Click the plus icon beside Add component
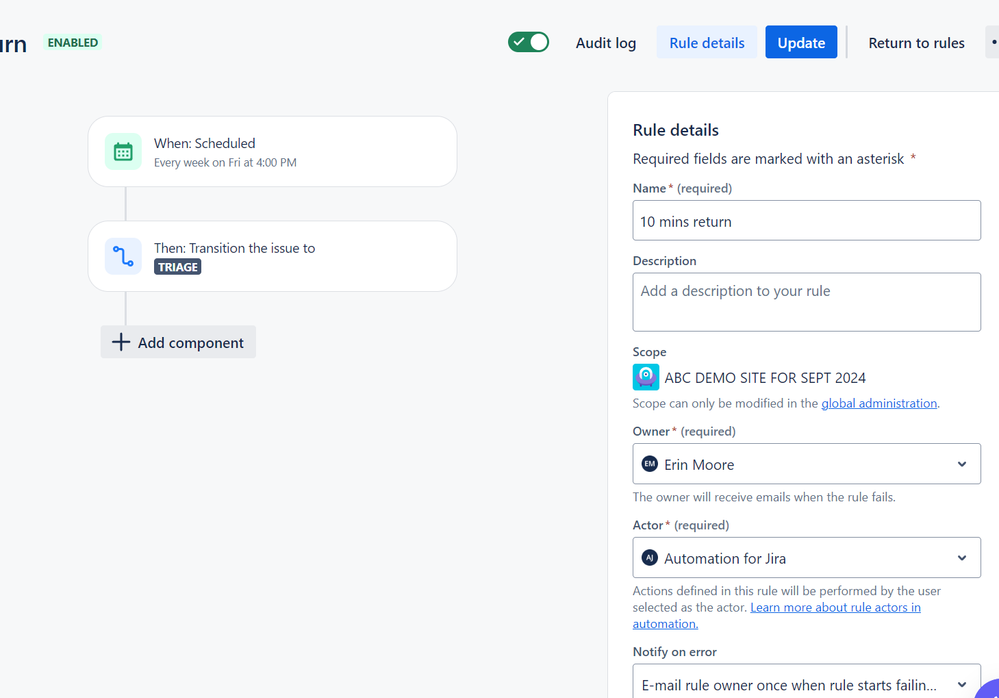Screen dimensions: 999x698 [x=120, y=342]
